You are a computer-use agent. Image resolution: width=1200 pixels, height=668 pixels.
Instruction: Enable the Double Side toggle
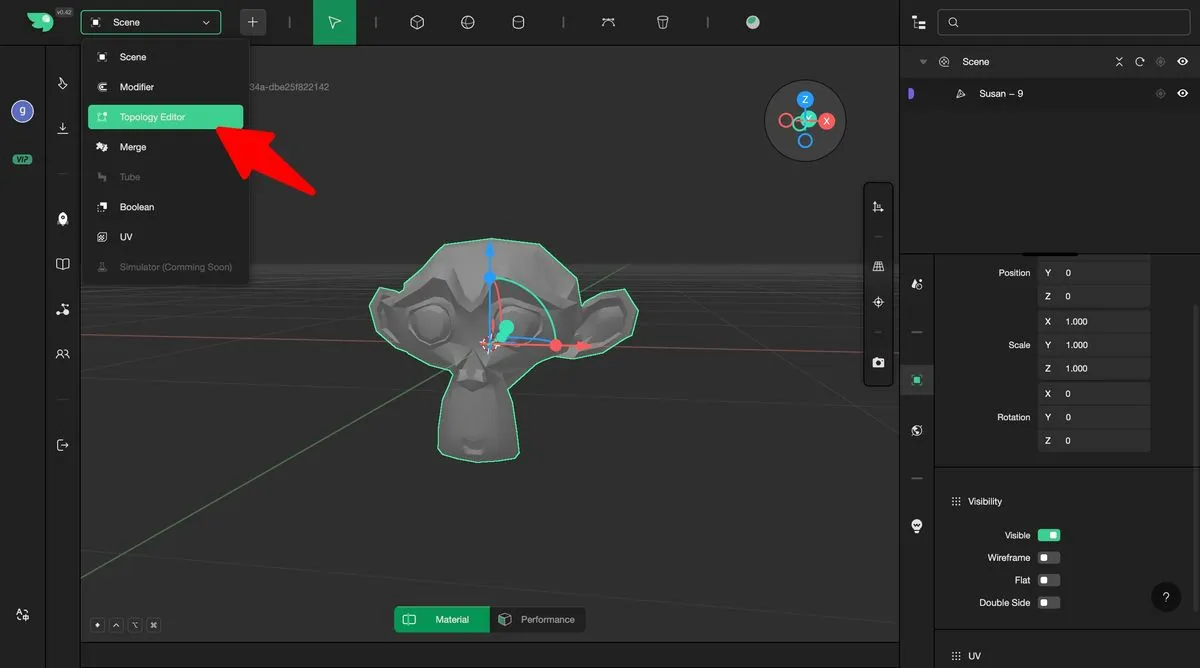coord(1048,603)
